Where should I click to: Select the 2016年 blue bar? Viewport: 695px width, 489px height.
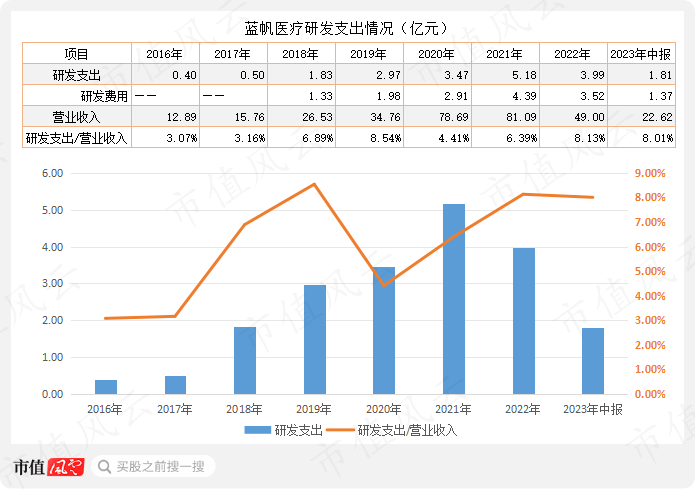click(106, 387)
